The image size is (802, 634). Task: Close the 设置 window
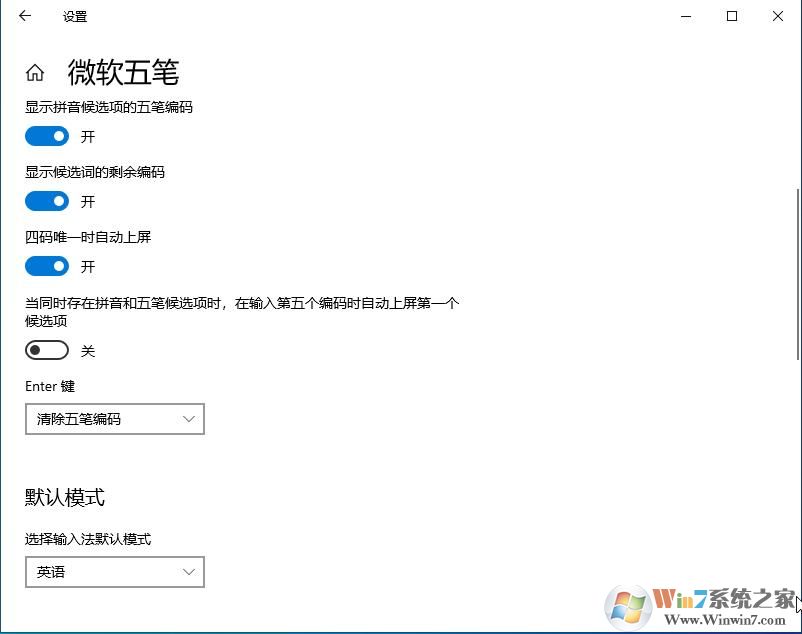pyautogui.click(x=778, y=16)
